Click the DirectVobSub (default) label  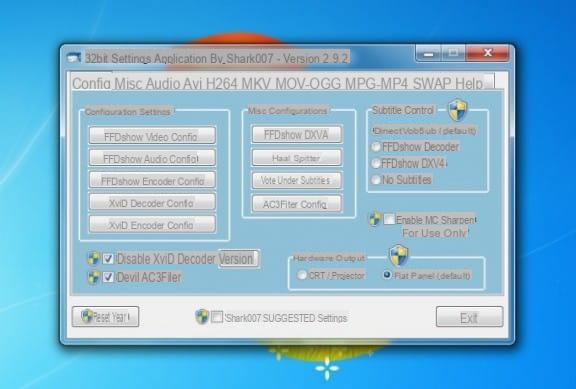pyautogui.click(x=425, y=130)
